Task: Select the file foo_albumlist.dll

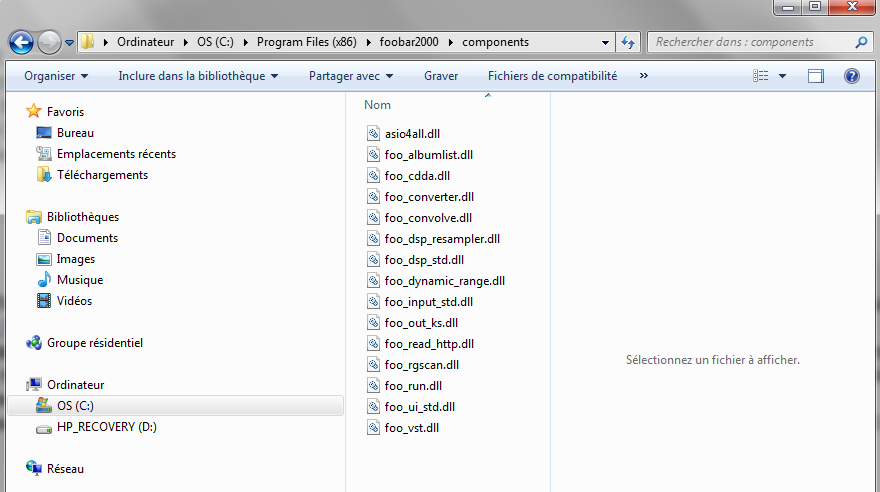Action: click(x=429, y=155)
